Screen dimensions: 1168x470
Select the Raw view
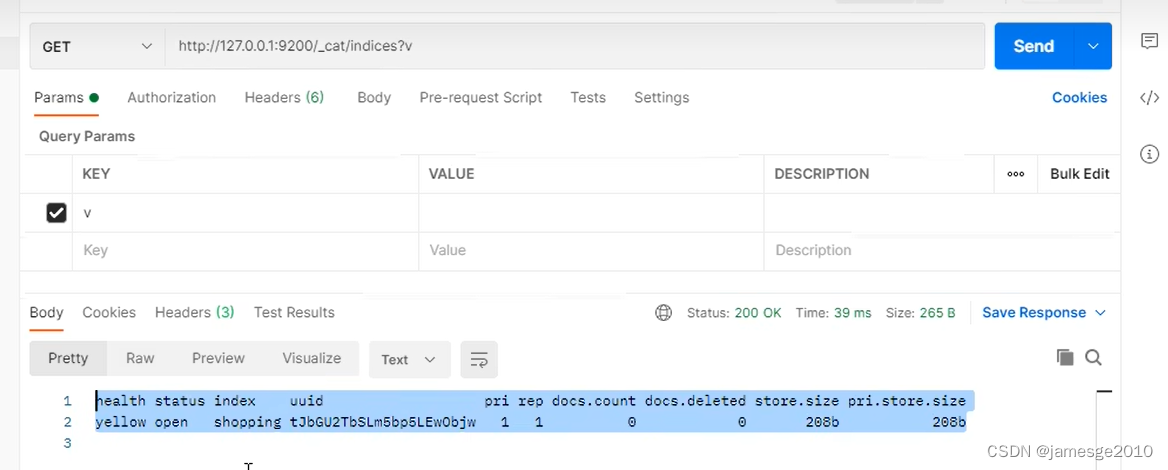pyautogui.click(x=140, y=358)
